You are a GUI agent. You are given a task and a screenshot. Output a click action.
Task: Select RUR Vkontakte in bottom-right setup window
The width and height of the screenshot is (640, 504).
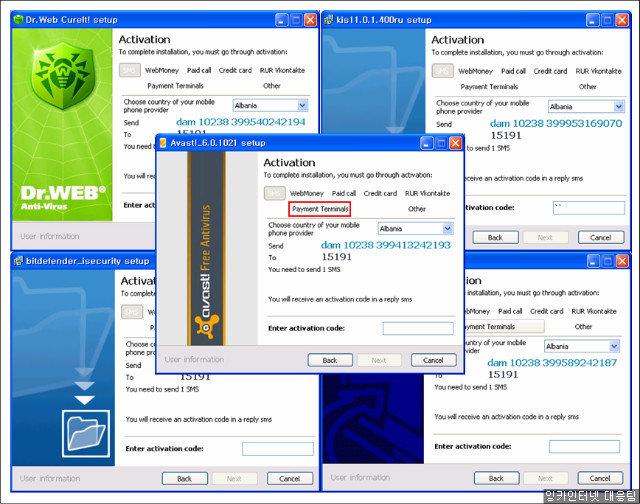(594, 311)
